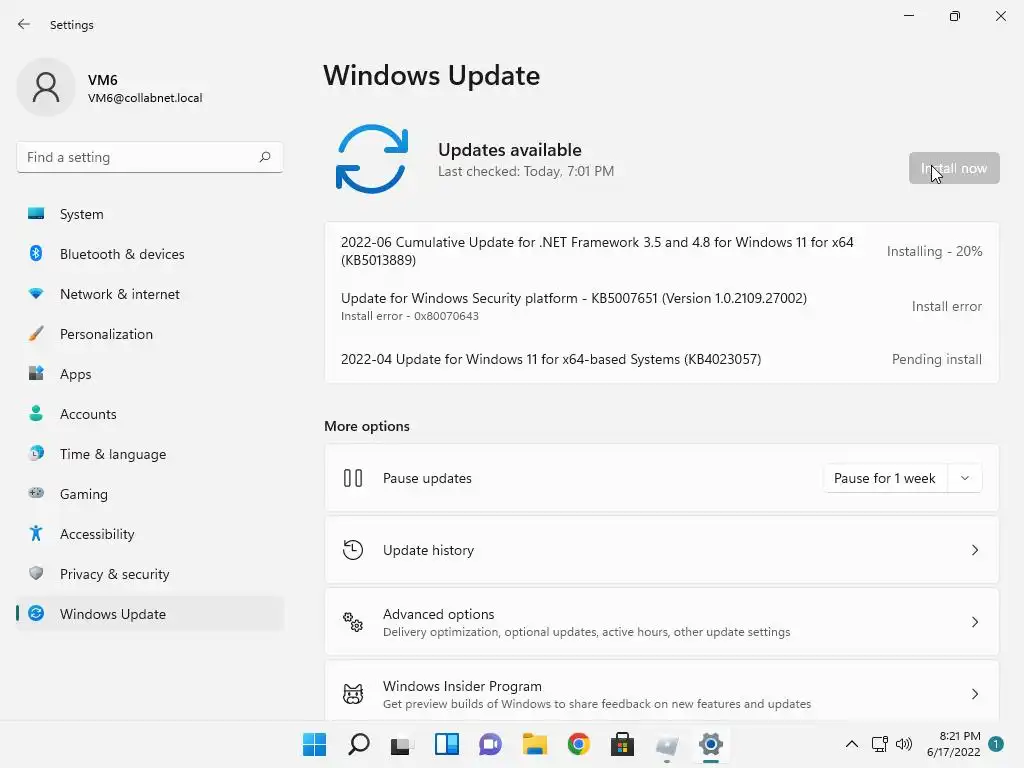Select Bluetooth & devices in the sidebar
The image size is (1024, 768).
[150, 253]
